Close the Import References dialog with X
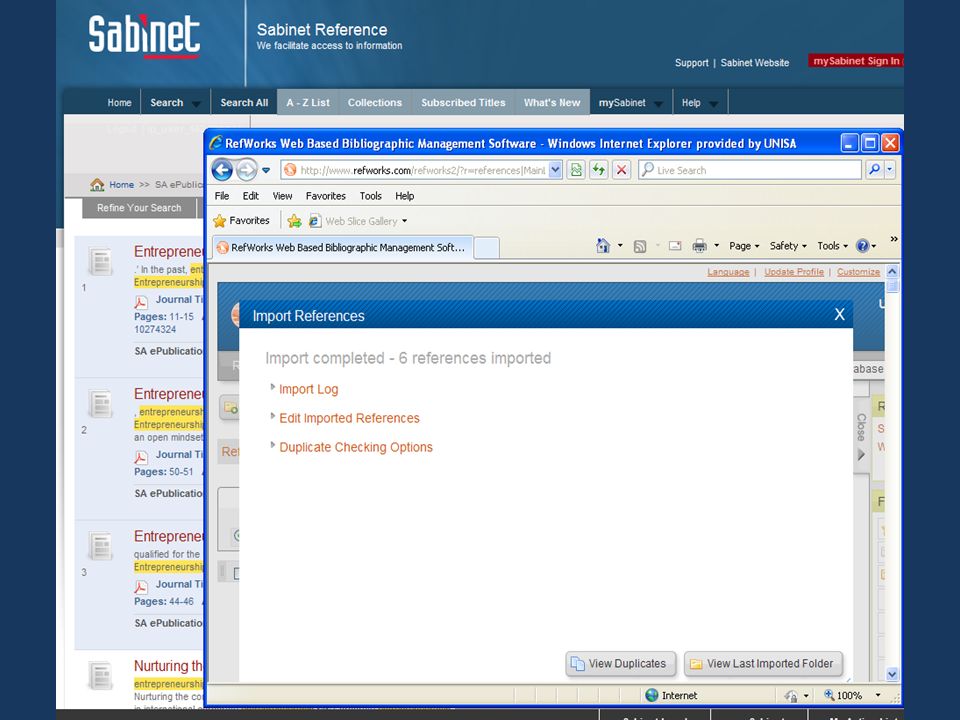The width and height of the screenshot is (960, 720). point(839,315)
